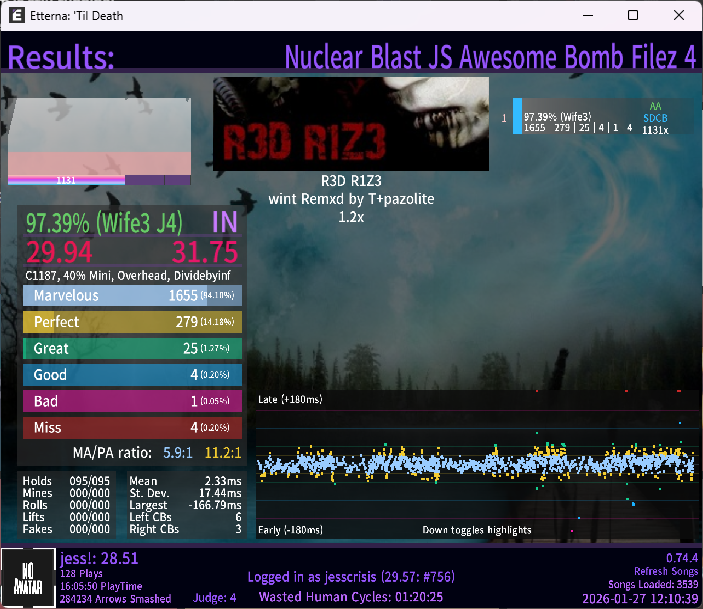Click the life graph in the top left
The image size is (703, 609).
point(99,141)
